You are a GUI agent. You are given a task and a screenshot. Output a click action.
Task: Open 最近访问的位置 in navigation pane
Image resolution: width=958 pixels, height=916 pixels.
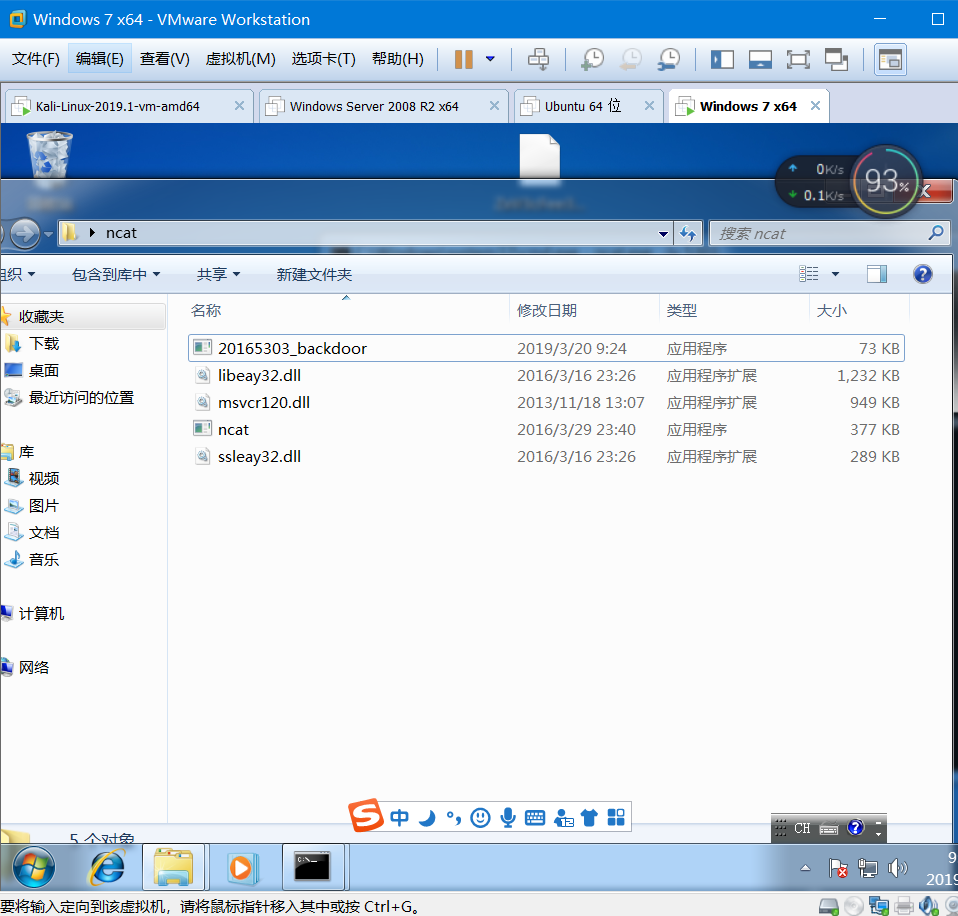pos(81,398)
